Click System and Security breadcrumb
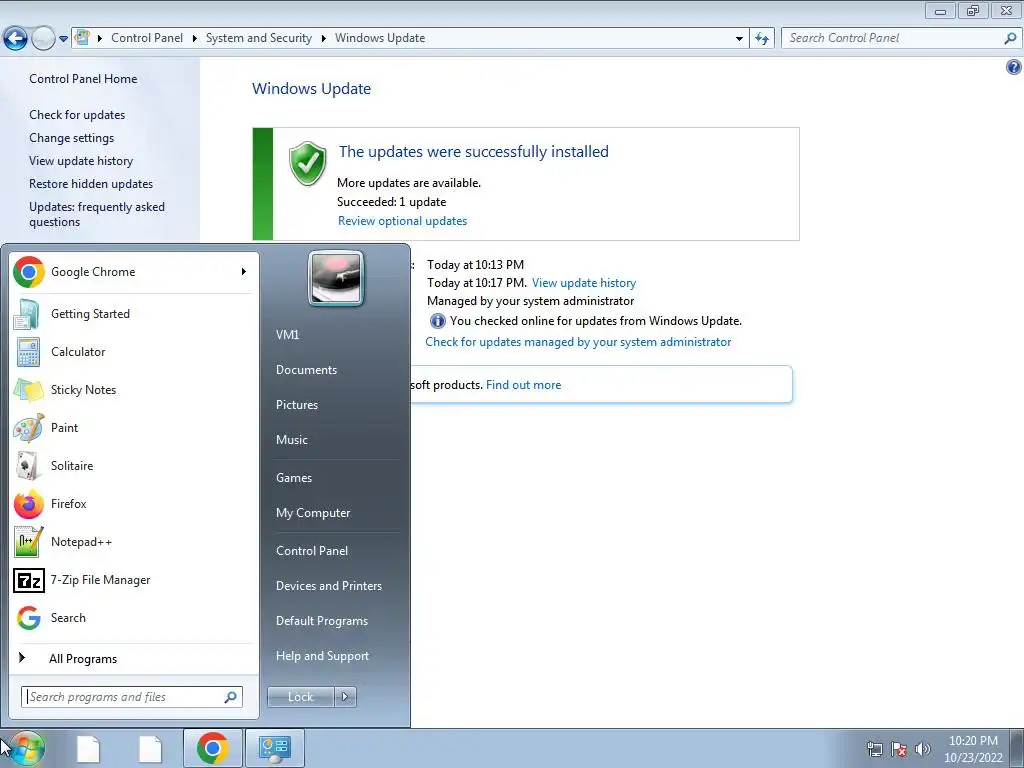Image resolution: width=1024 pixels, height=768 pixels. point(259,39)
